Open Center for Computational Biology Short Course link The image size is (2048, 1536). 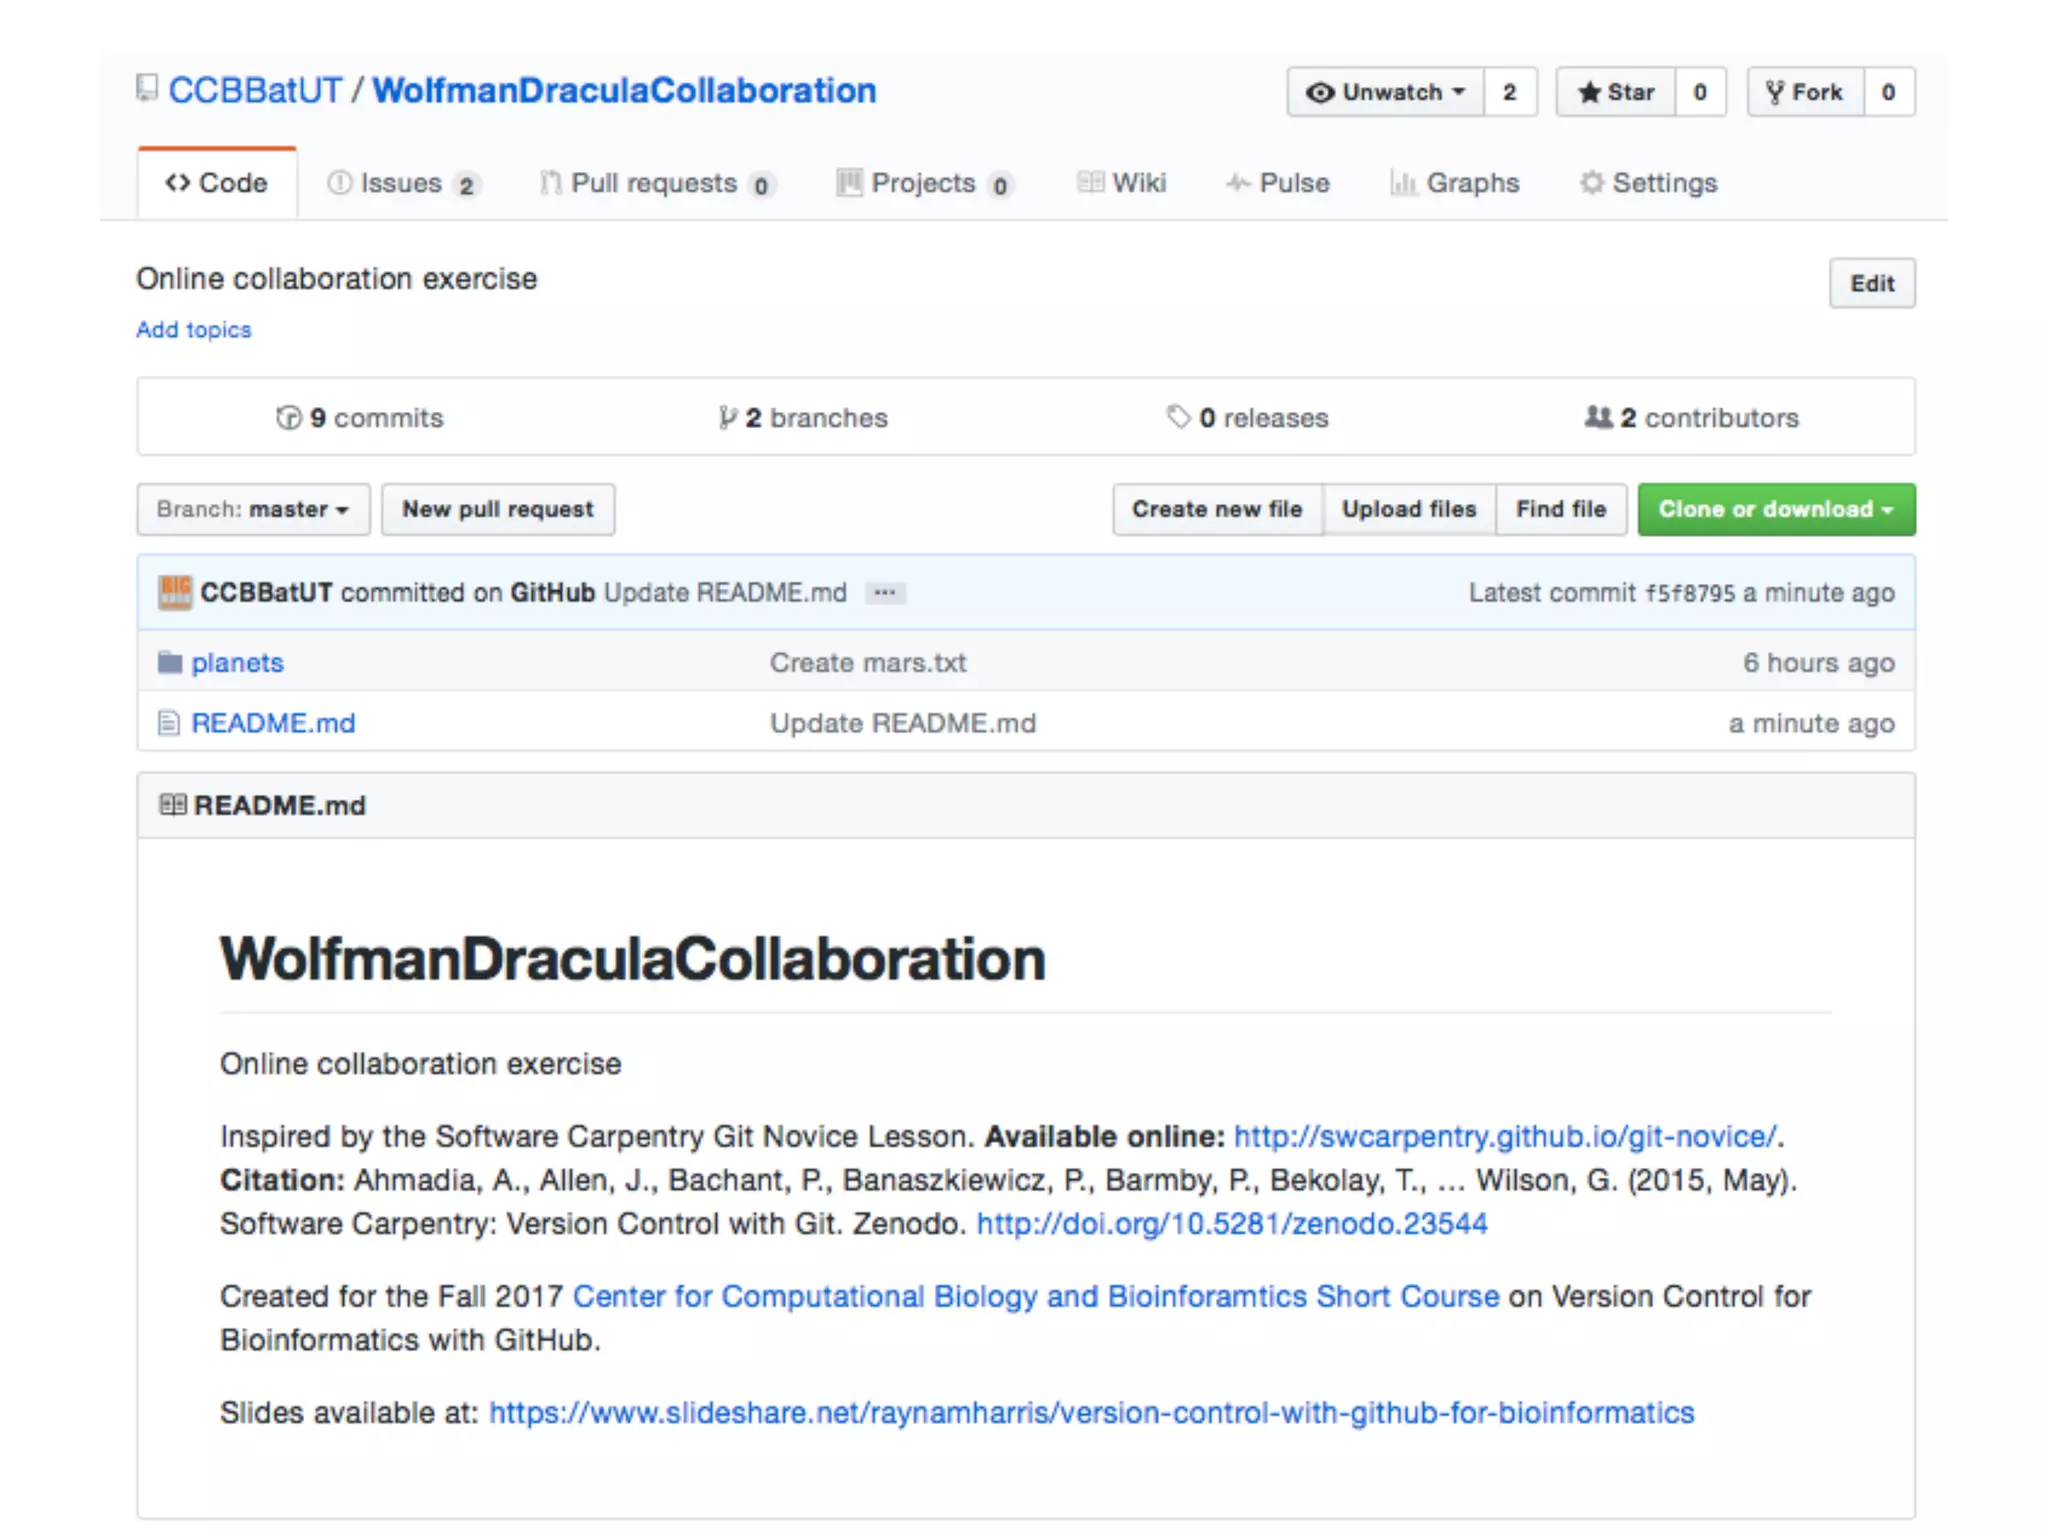(1036, 1296)
